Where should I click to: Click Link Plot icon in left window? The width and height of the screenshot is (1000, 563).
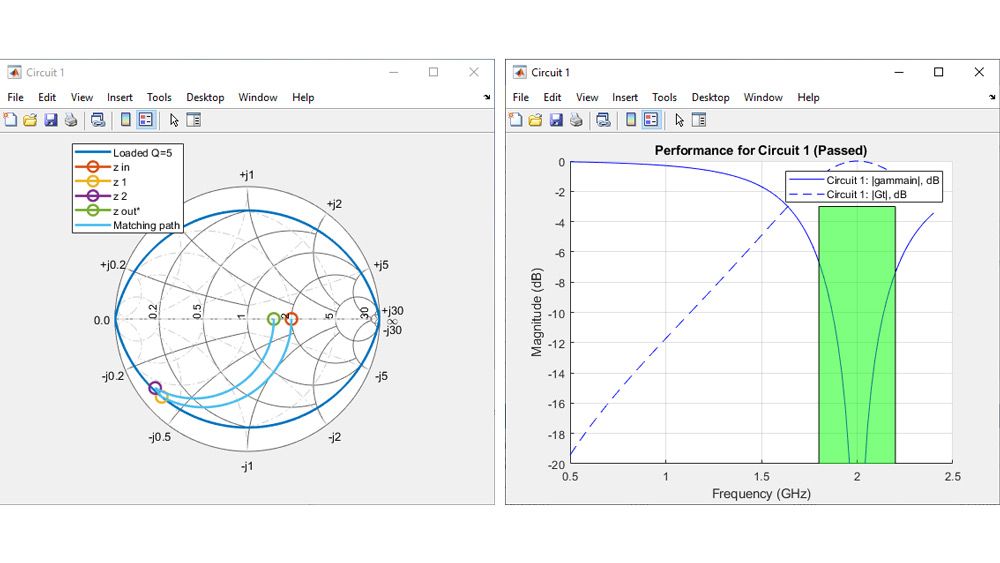pos(98,120)
